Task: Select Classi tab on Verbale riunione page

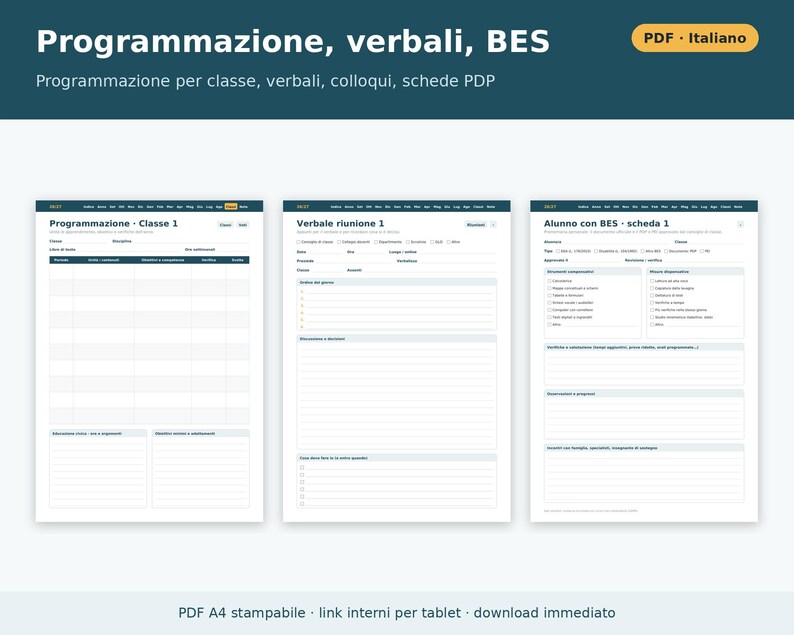Action: point(478,207)
